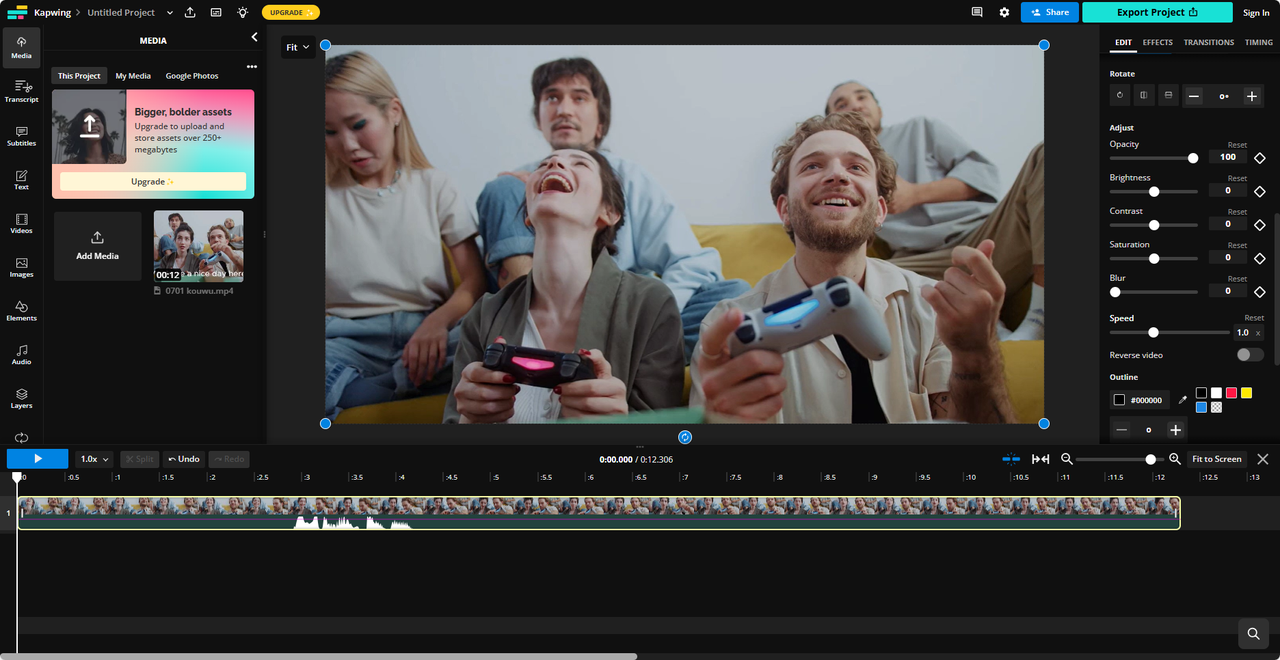This screenshot has height=660, width=1280.
Task: Click the Opacity keyframe diamond icon
Action: pyautogui.click(x=1260, y=158)
